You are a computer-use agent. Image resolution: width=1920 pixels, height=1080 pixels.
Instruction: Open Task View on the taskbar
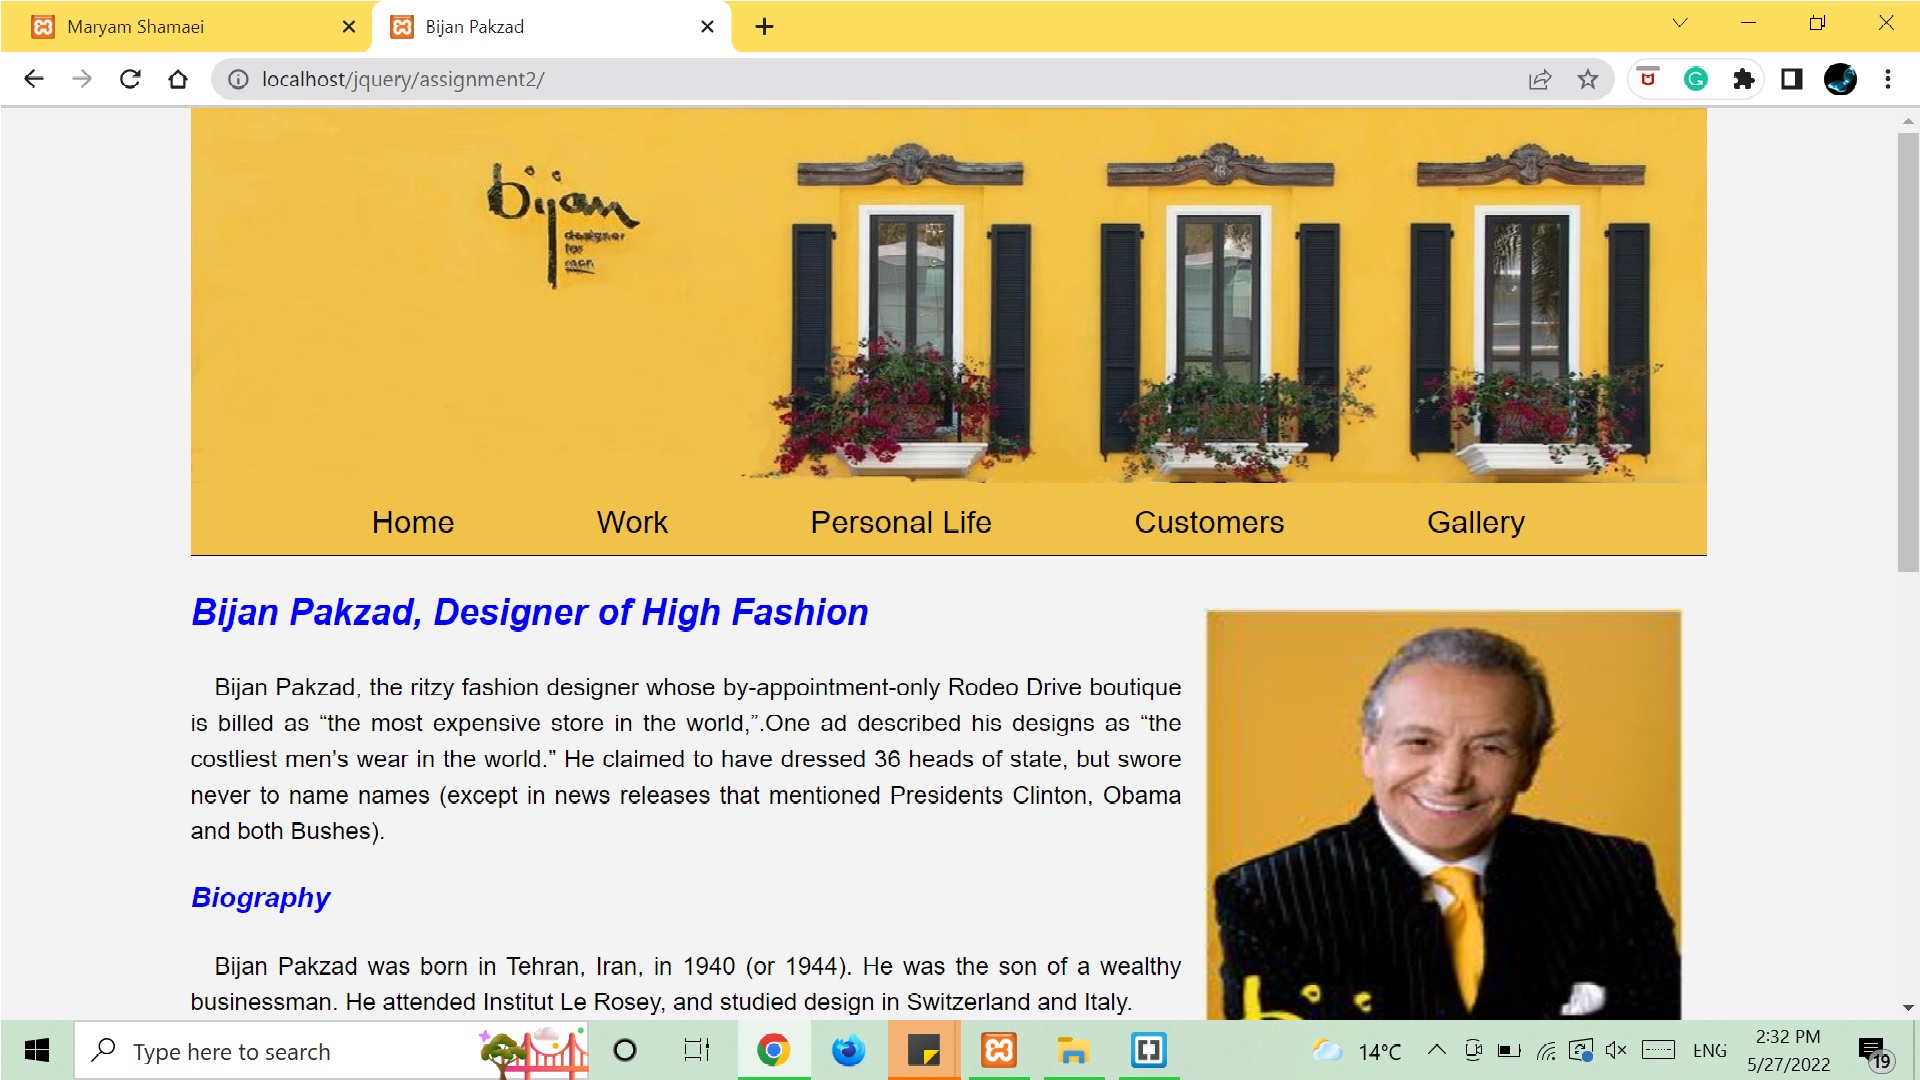[697, 1051]
